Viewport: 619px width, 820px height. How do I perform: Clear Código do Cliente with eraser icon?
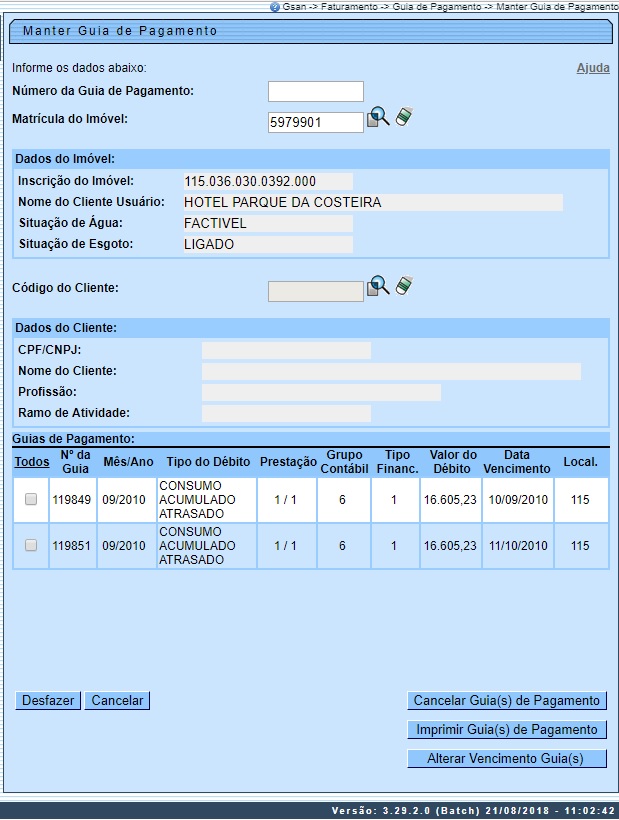coord(404,286)
